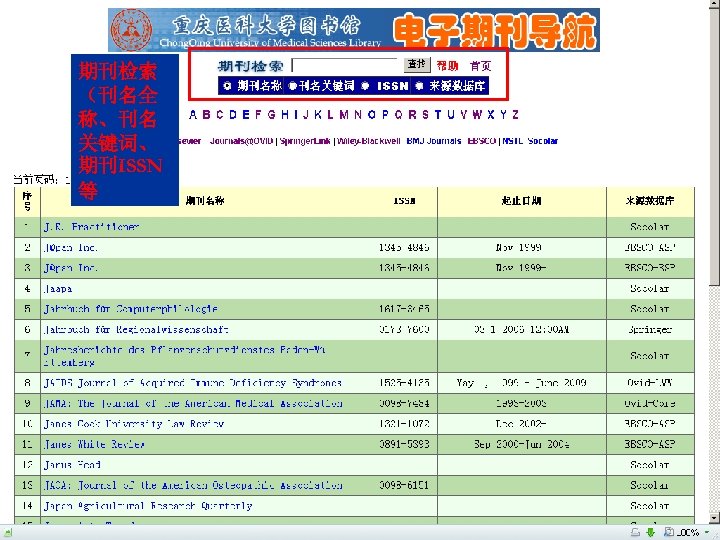720x540 pixels.
Task: Open Jahrbuch für Regionalwissenschaft journal link
Action: pyautogui.click(x=136, y=330)
